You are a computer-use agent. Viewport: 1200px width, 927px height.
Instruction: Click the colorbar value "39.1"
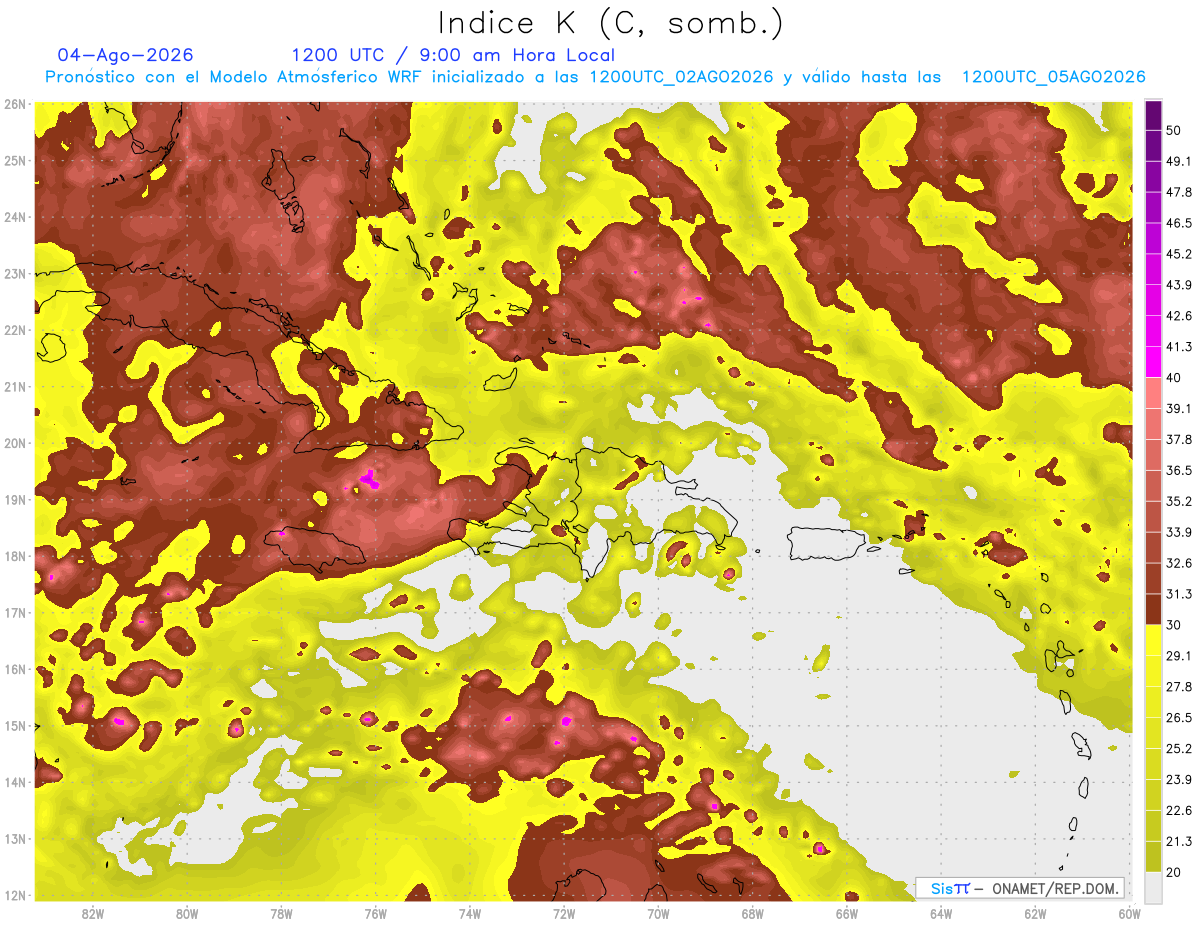pos(1179,408)
